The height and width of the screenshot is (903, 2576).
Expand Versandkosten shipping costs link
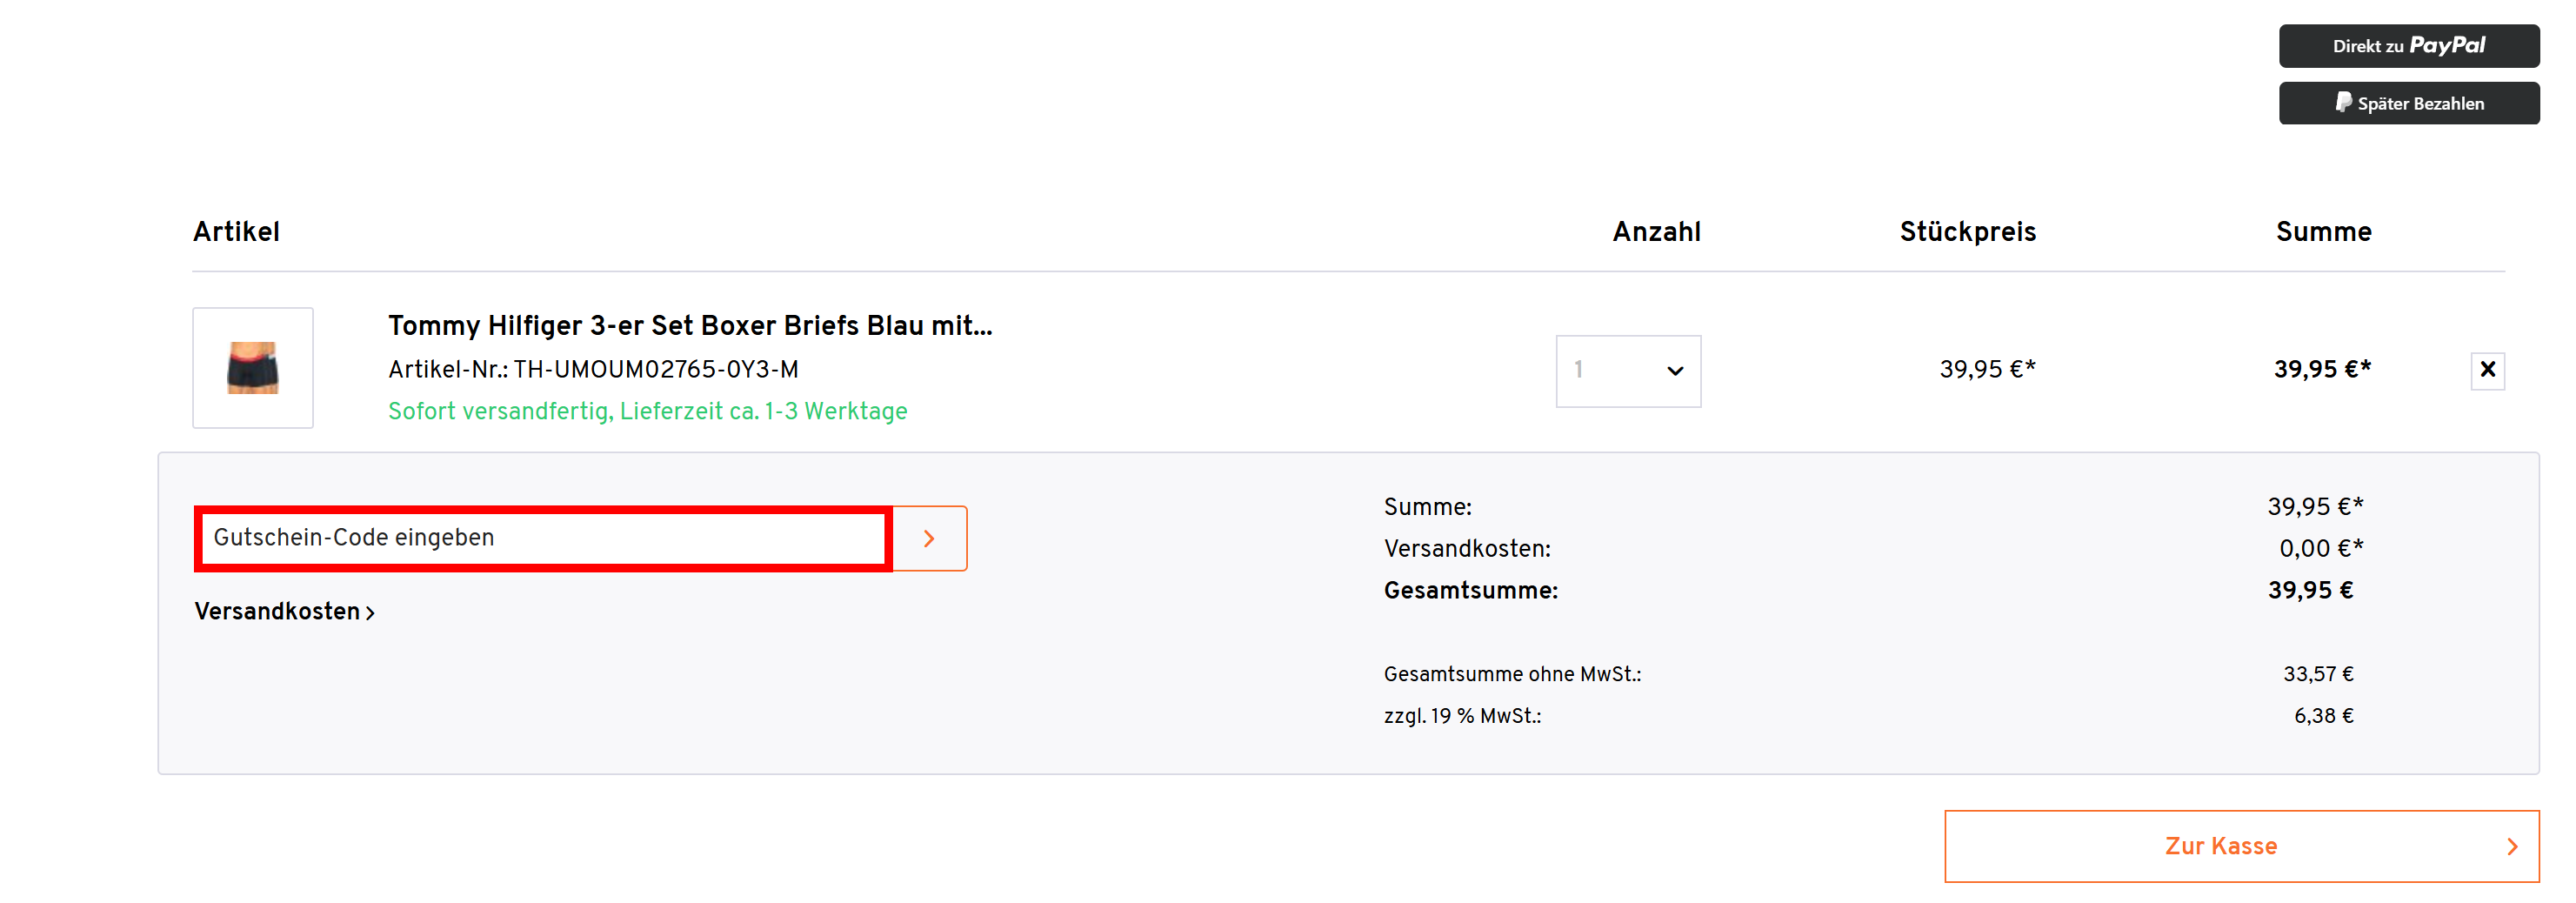point(284,611)
